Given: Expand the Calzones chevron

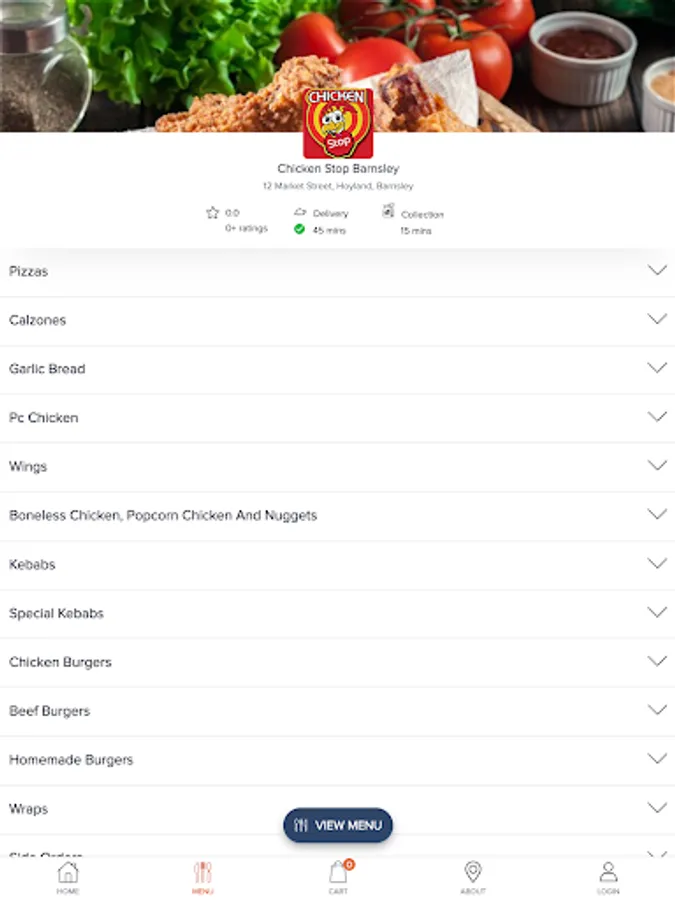Looking at the screenshot, I should [657, 319].
